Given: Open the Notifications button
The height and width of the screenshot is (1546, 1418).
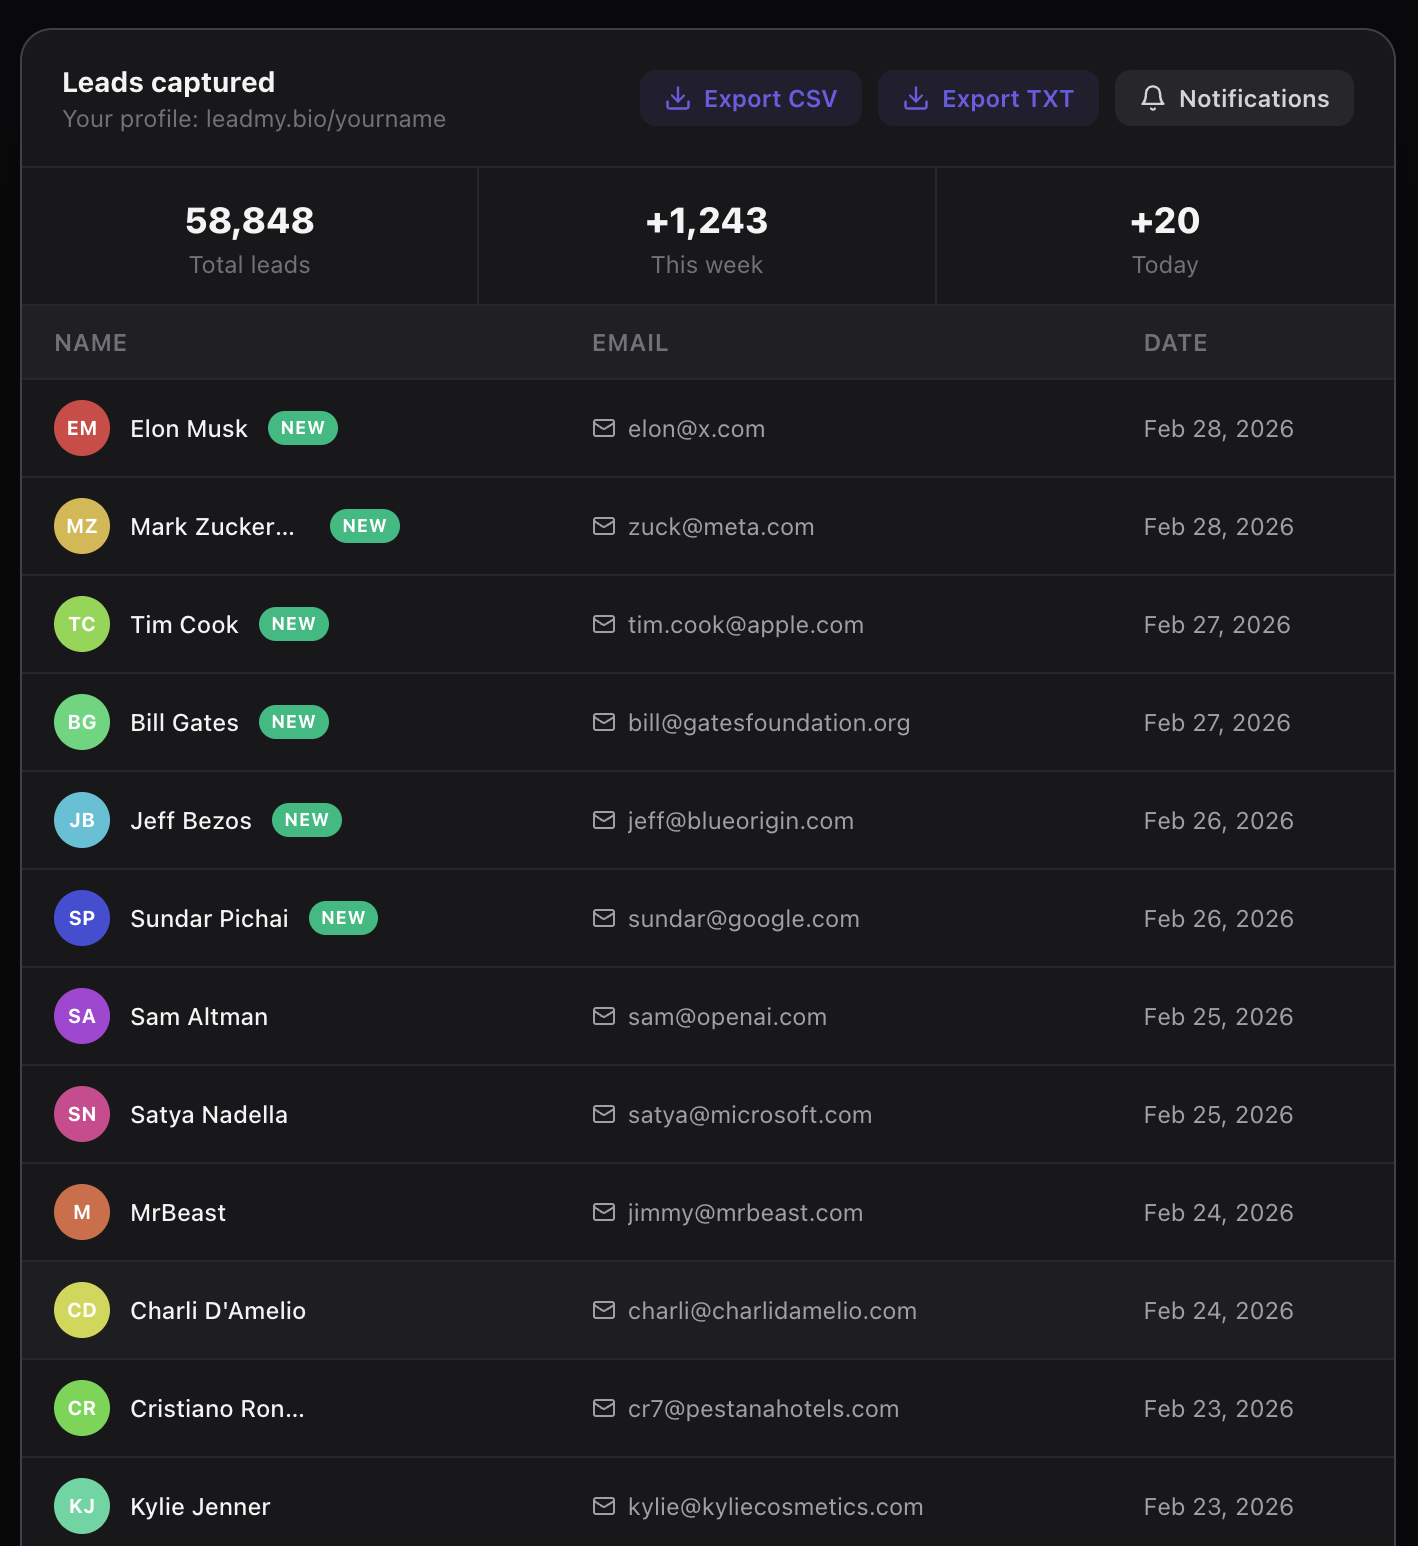Looking at the screenshot, I should (x=1234, y=98).
